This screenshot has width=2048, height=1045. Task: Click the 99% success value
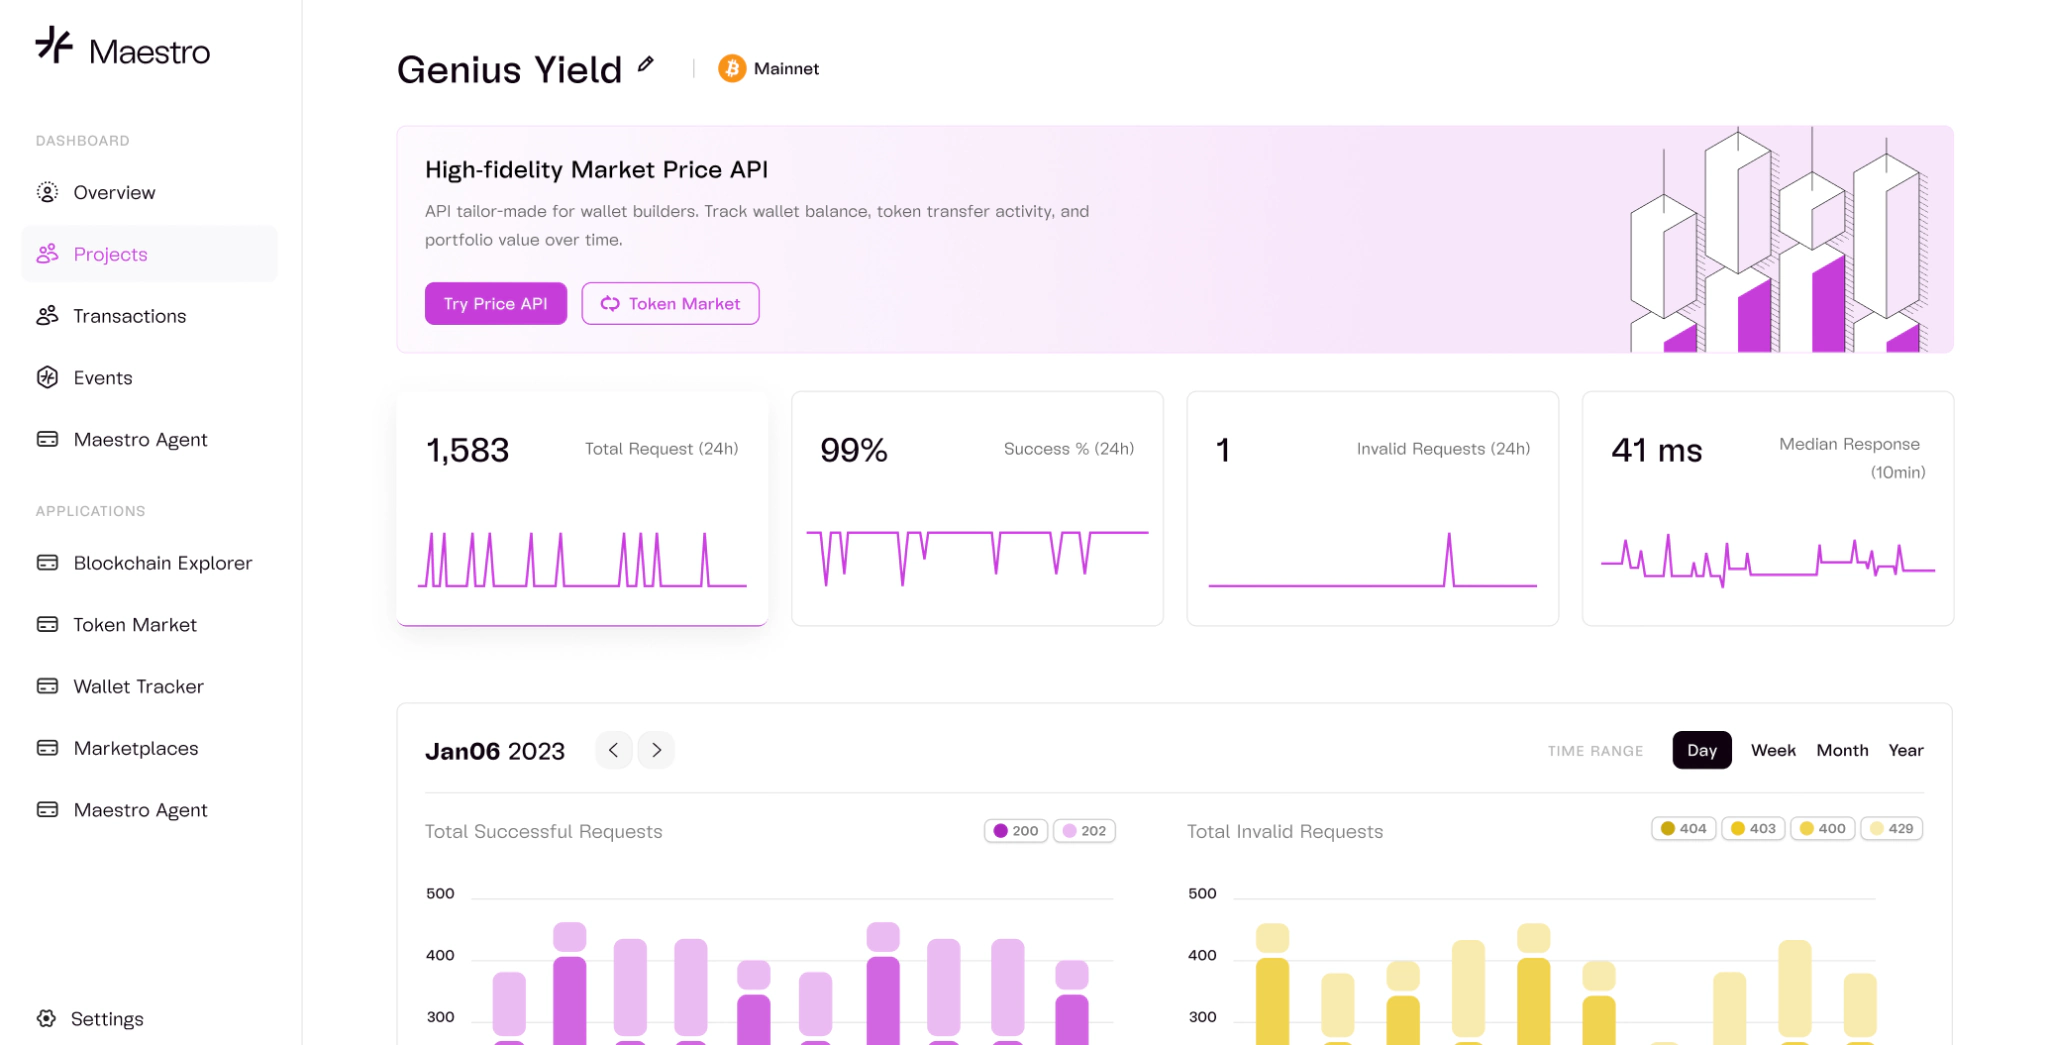tap(854, 450)
